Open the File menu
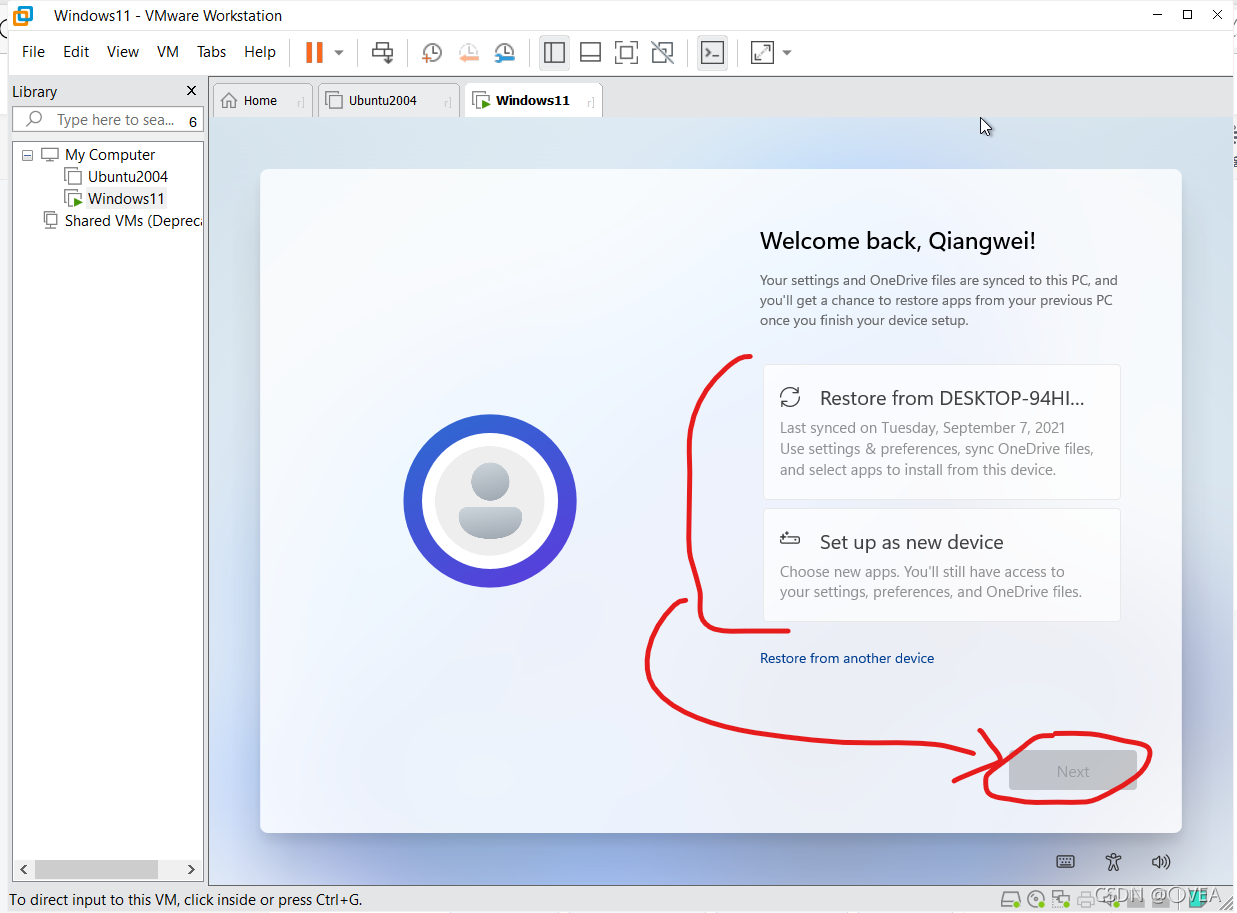Image resolution: width=1237 pixels, height=913 pixels. click(x=33, y=52)
